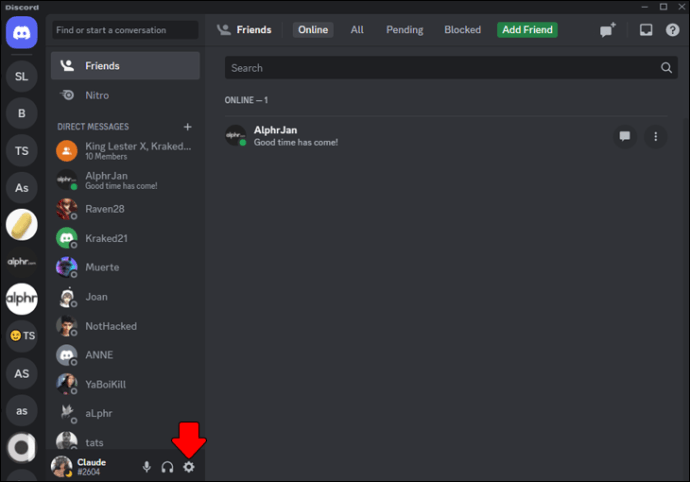Open the As server icon

click(22, 188)
